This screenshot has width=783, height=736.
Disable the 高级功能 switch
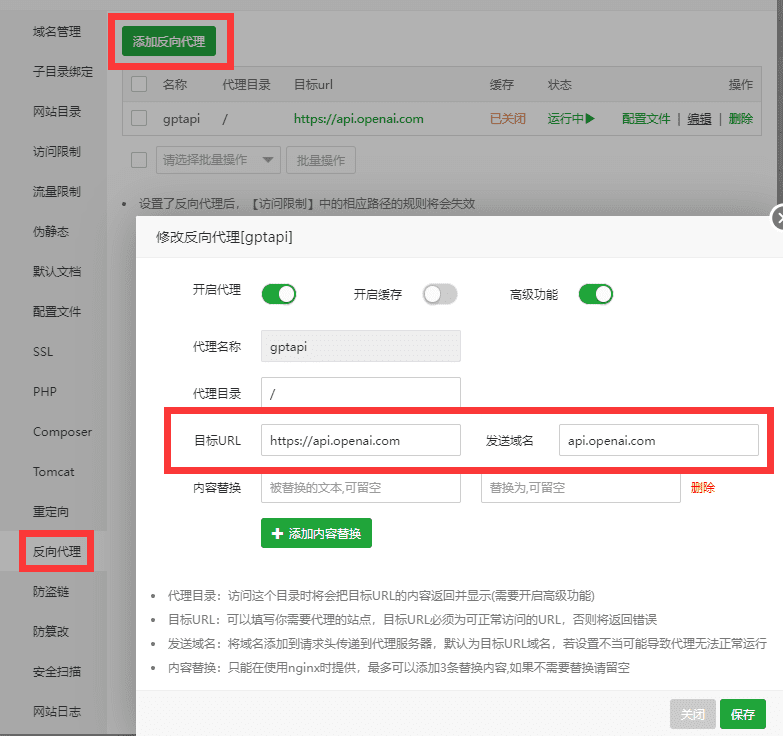(595, 294)
